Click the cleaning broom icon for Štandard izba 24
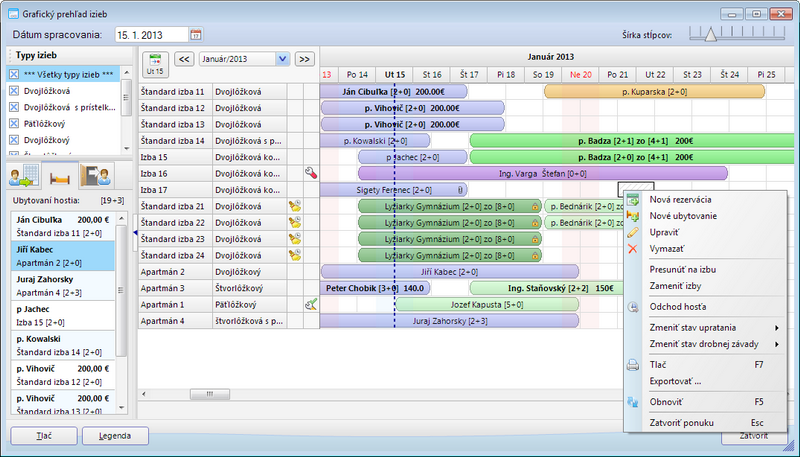The image size is (800, 457). click(295, 255)
